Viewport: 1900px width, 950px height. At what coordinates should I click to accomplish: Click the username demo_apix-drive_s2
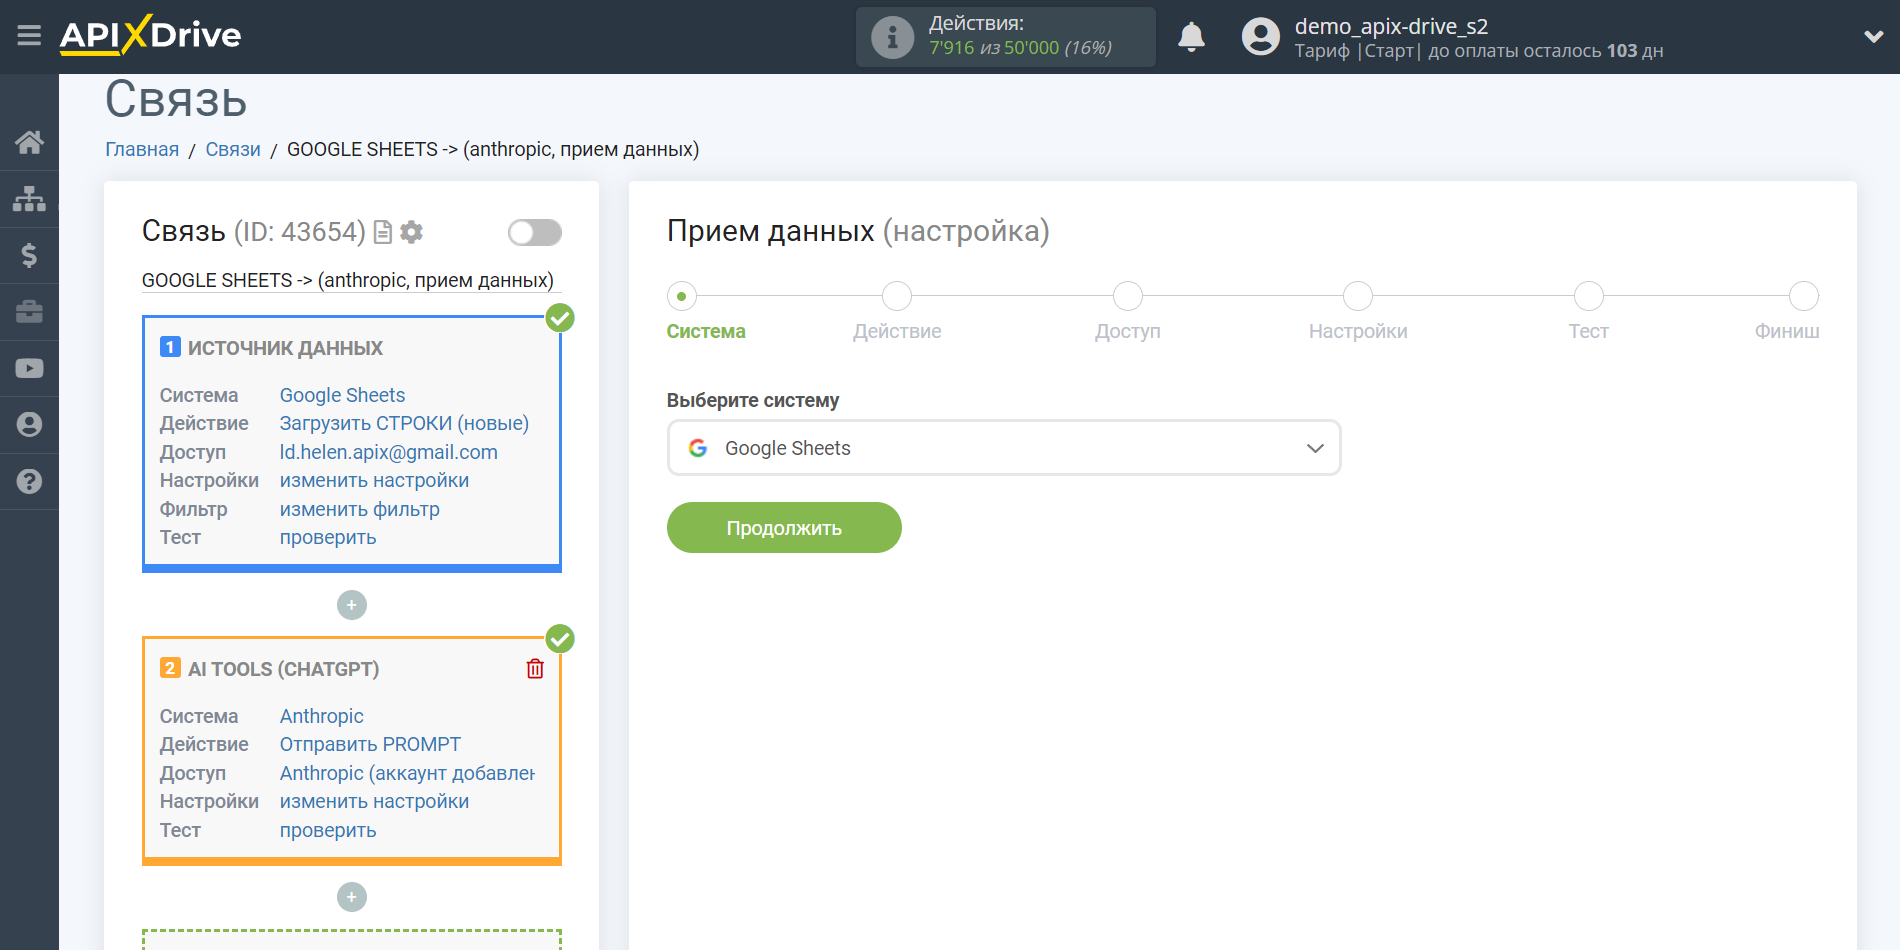click(x=1391, y=26)
